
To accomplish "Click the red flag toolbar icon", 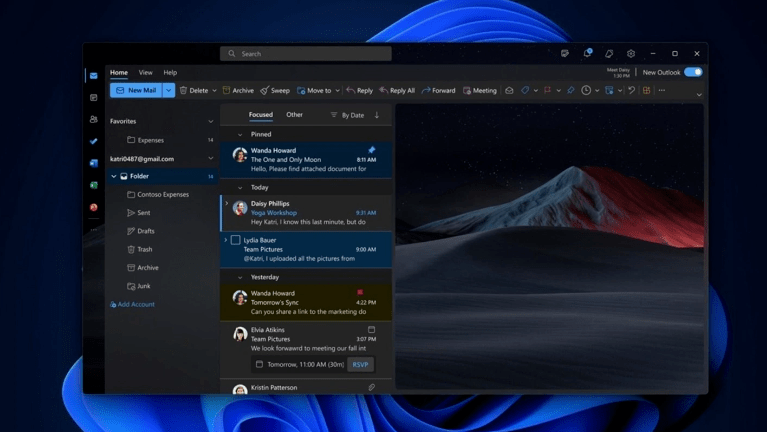I will coord(547,91).
